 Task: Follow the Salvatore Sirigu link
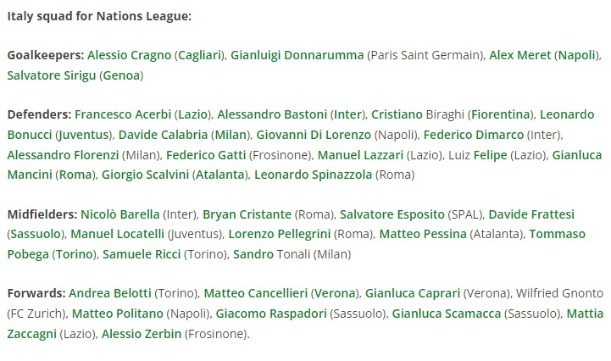pos(51,75)
